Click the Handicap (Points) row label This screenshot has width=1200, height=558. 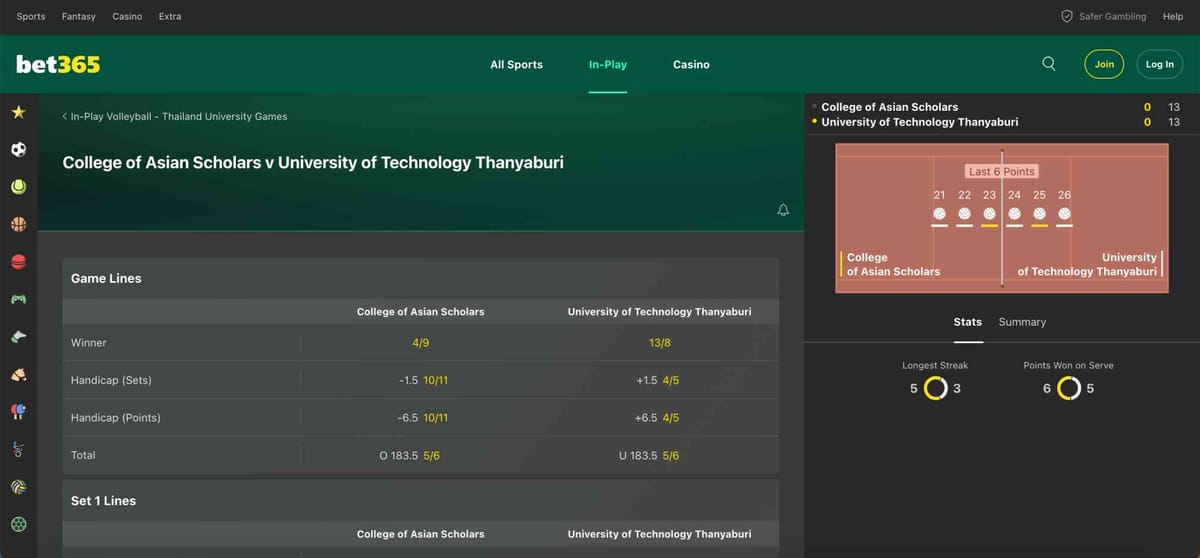pos(115,417)
